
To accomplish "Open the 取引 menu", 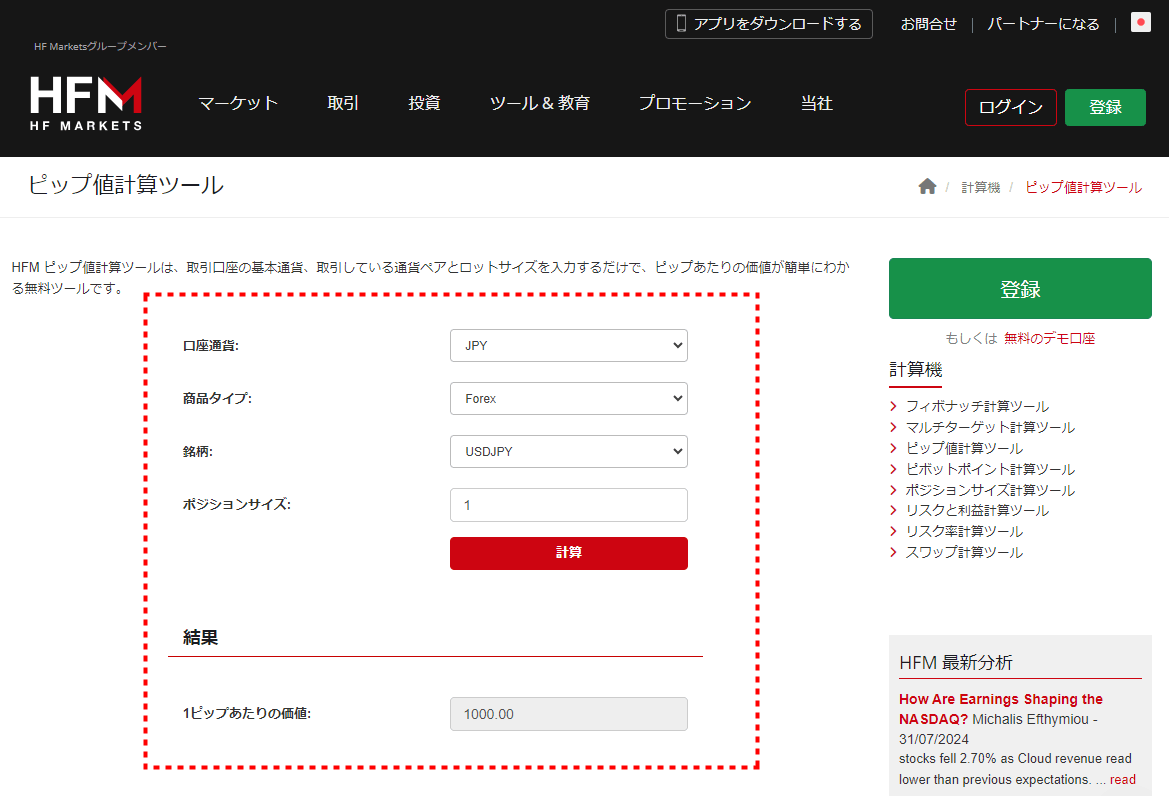I will tap(343, 103).
